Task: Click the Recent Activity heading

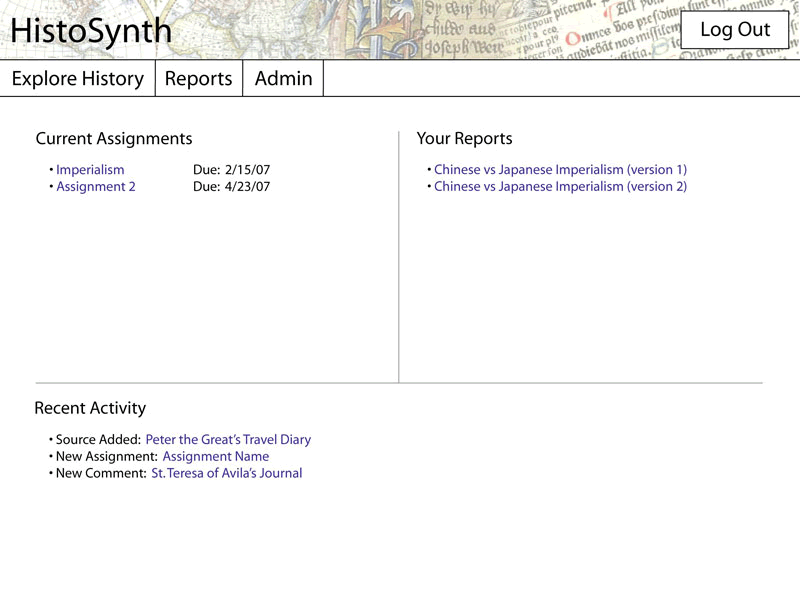Action: tap(90, 408)
